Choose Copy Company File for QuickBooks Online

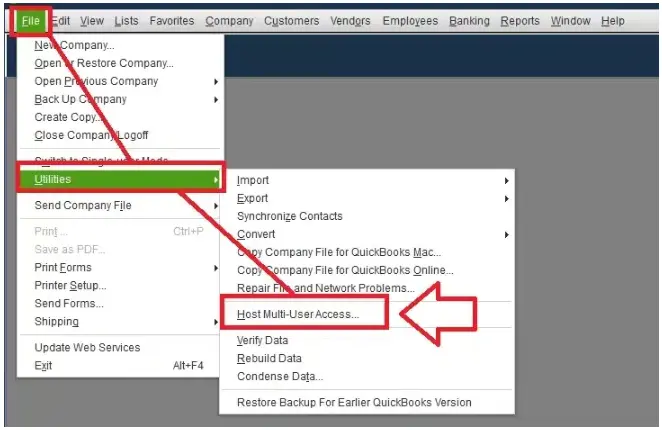[366, 270]
